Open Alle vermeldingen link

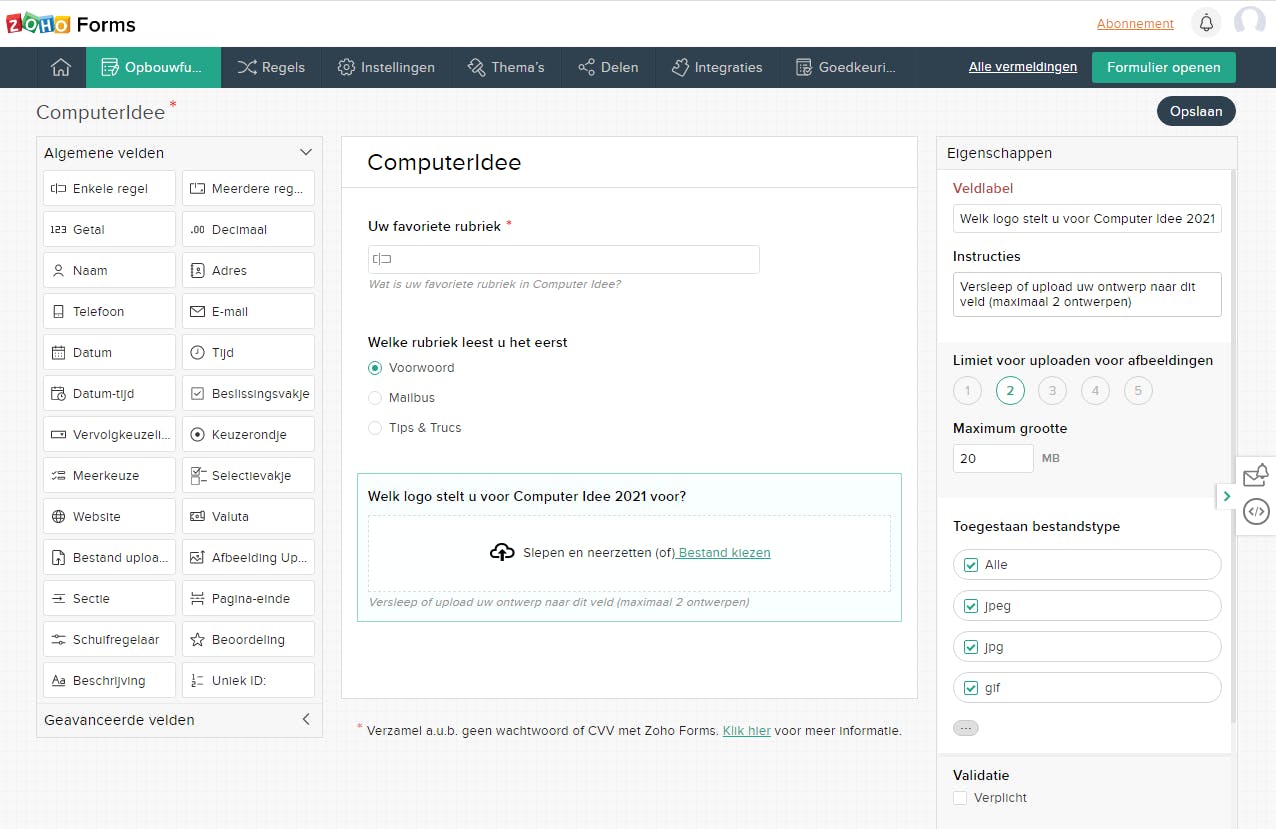point(1023,67)
